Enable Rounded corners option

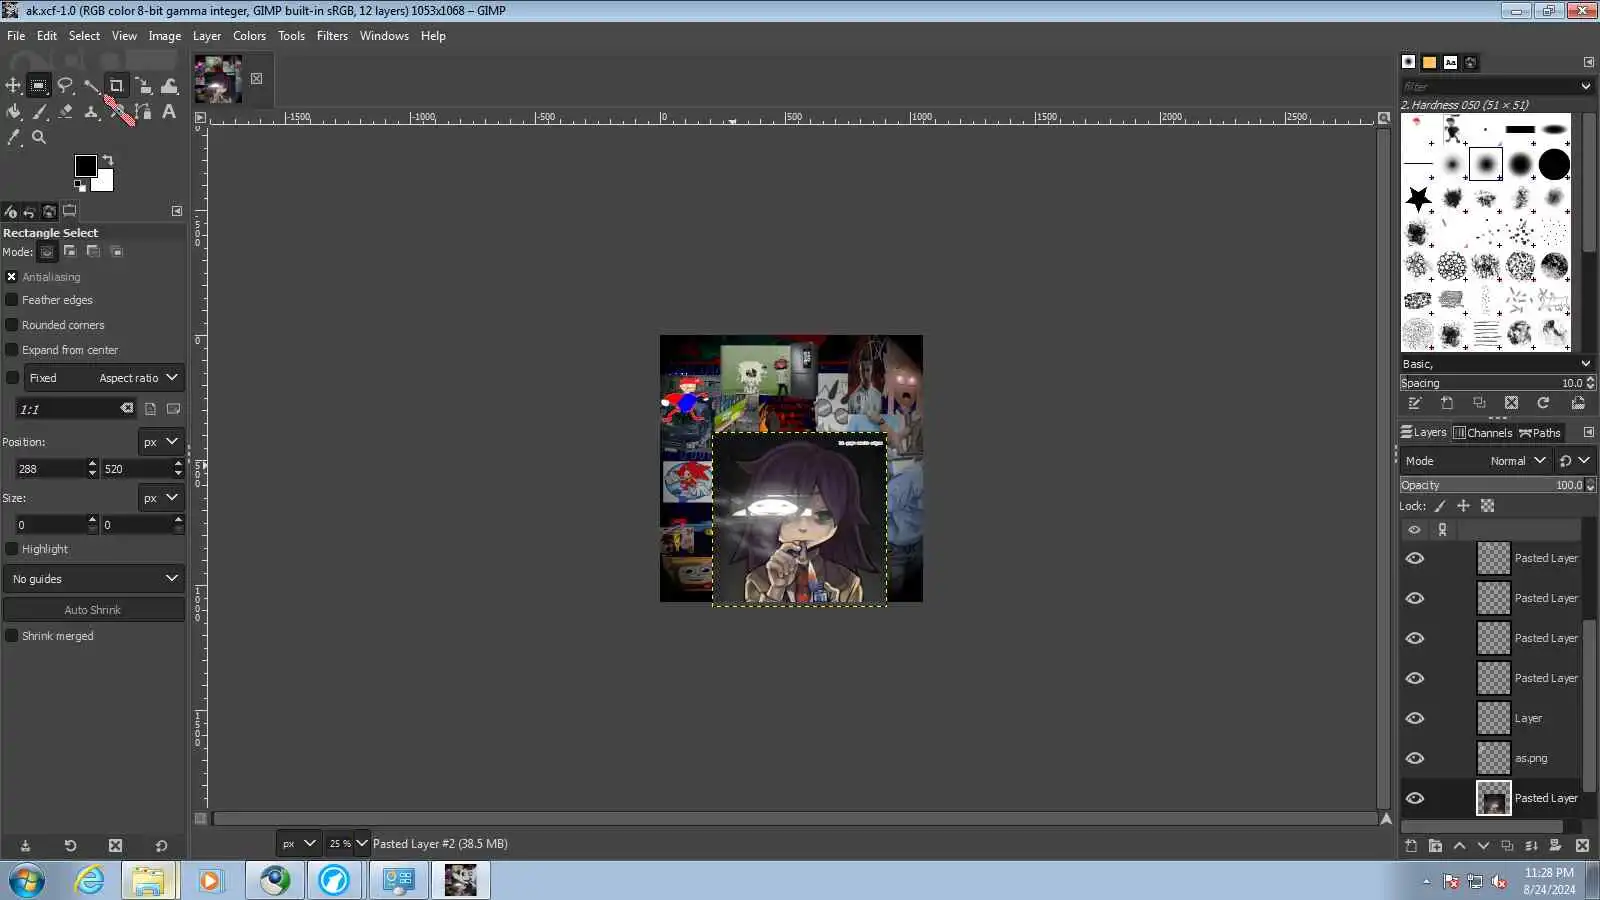tap(12, 325)
